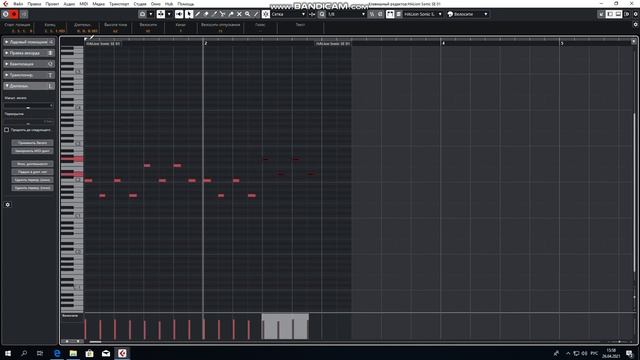Toggle left zone visibility icon at top right
This screenshot has width=640, height=360.
(x=610, y=14)
